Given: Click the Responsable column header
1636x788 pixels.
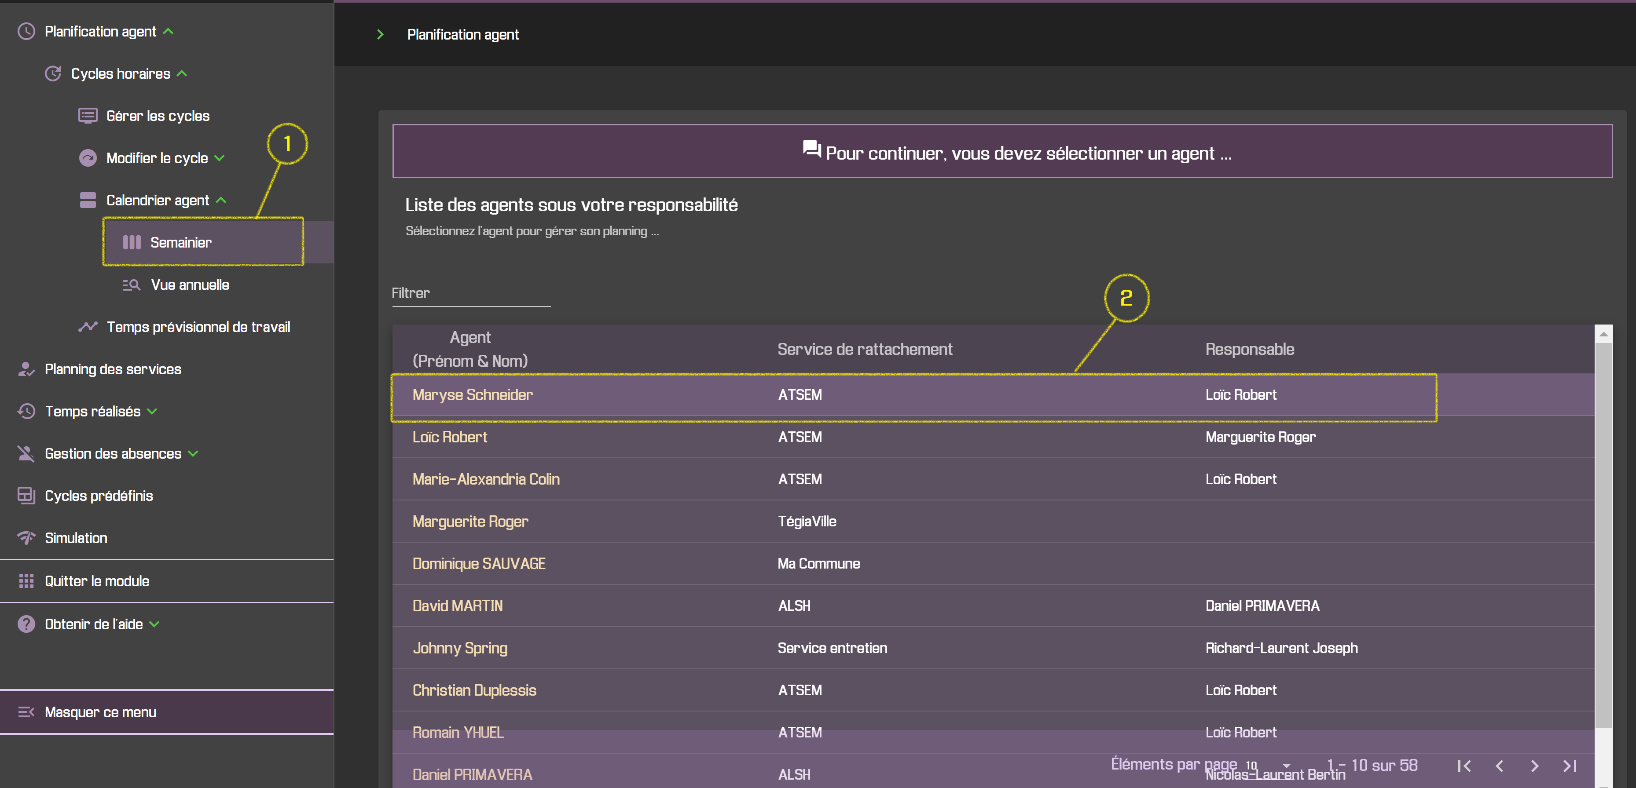Looking at the screenshot, I should [x=1250, y=349].
